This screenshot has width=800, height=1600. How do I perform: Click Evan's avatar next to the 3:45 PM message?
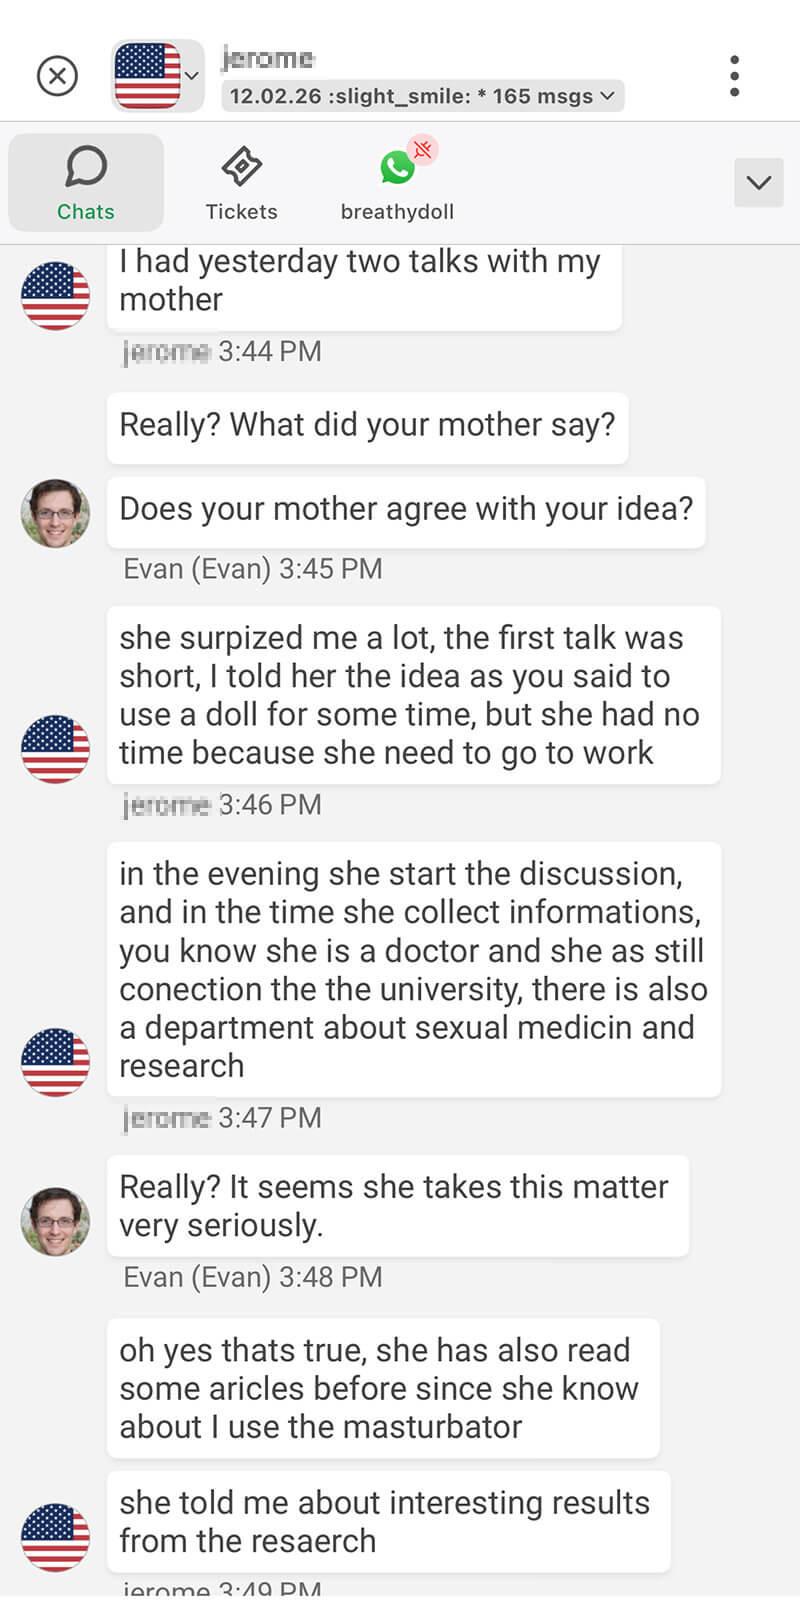[55, 513]
